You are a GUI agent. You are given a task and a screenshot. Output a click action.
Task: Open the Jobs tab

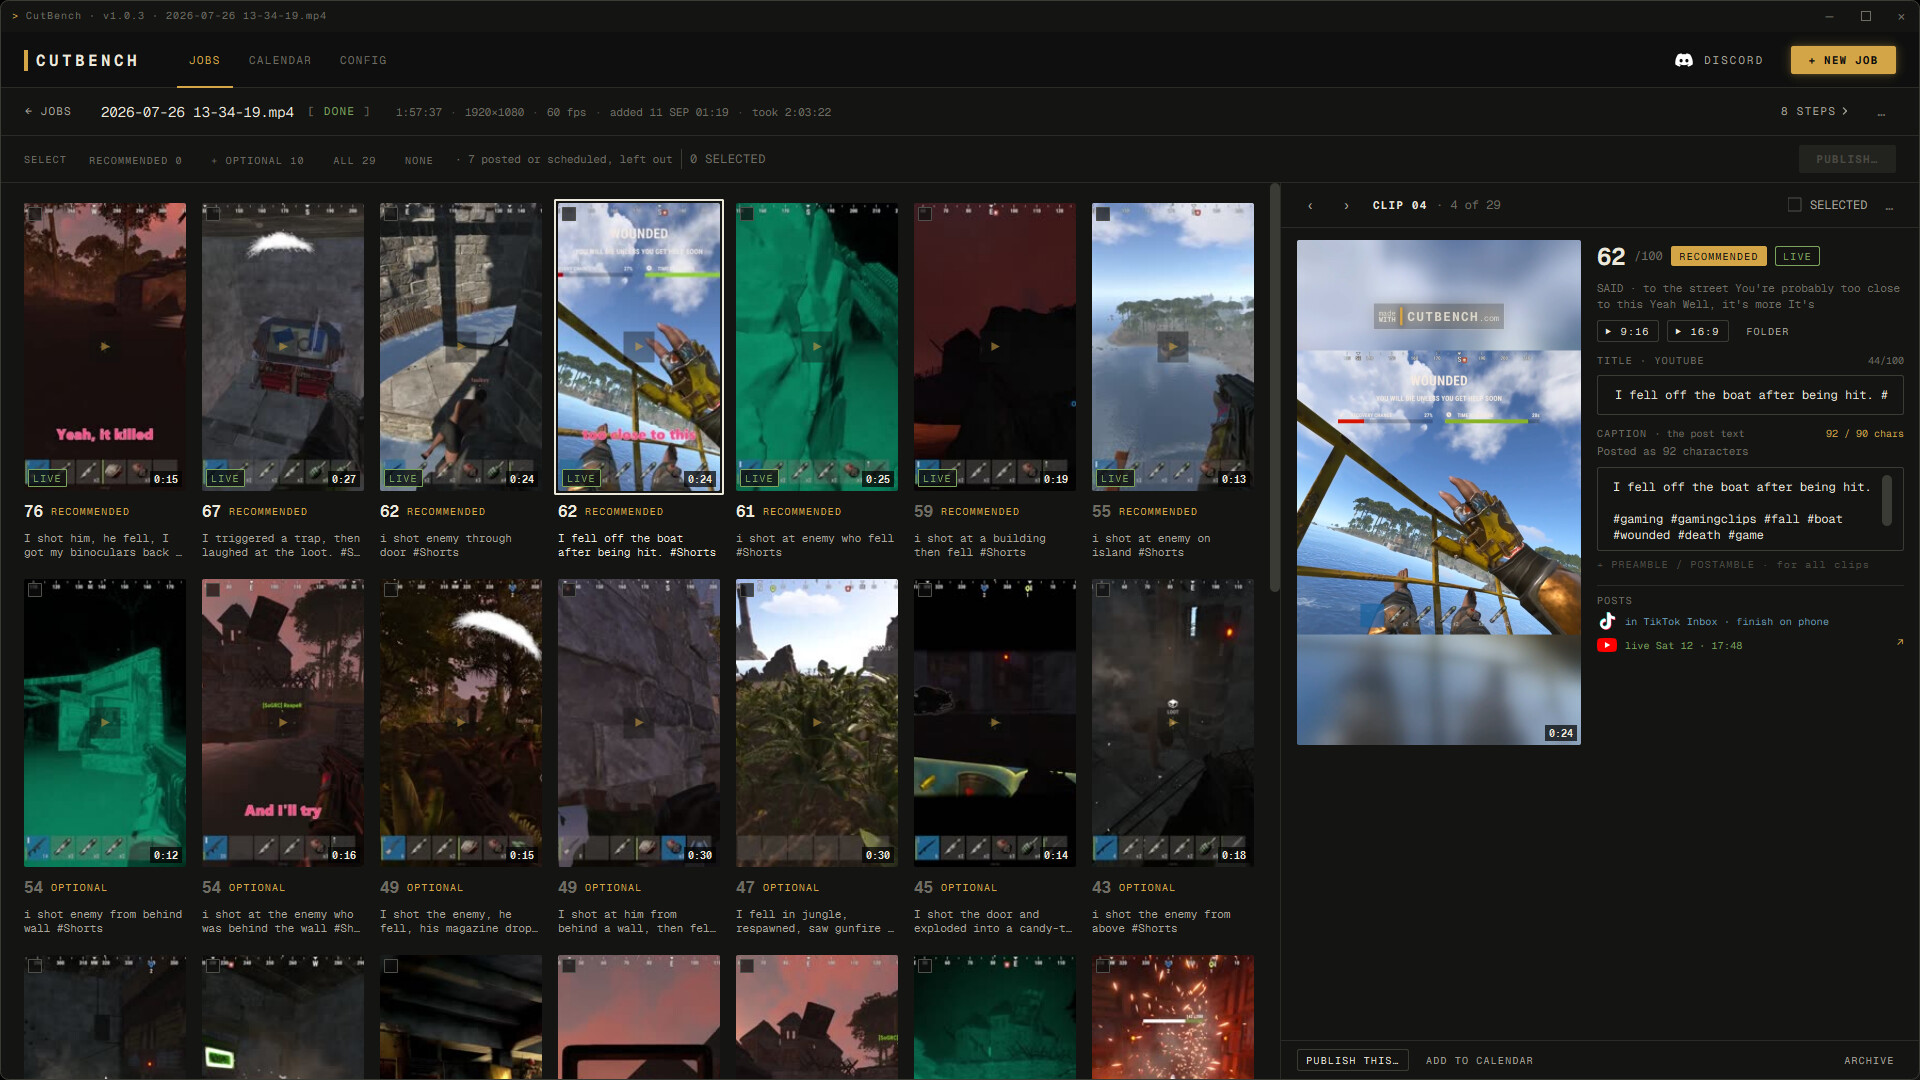point(205,61)
